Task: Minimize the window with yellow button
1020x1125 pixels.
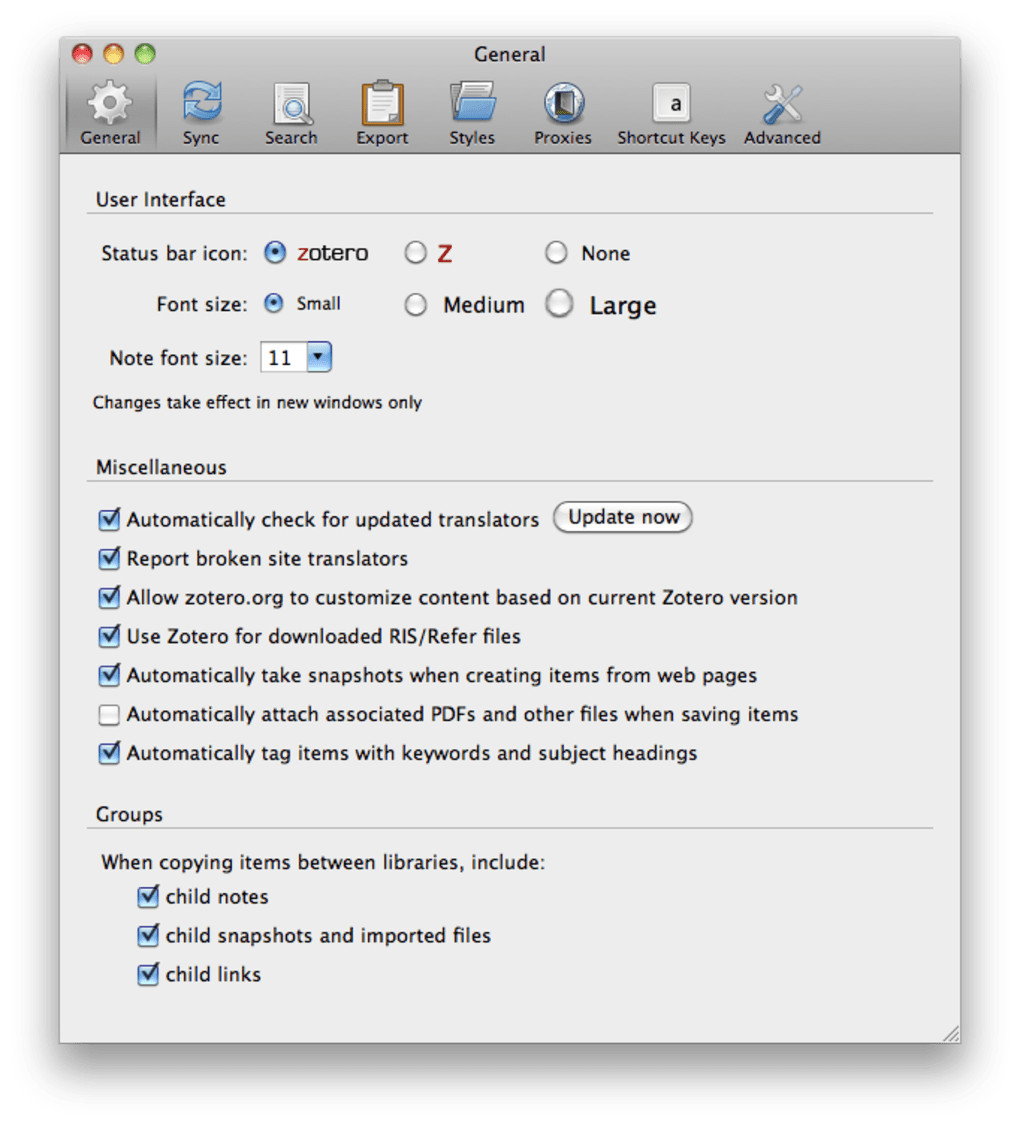Action: pyautogui.click(x=114, y=54)
